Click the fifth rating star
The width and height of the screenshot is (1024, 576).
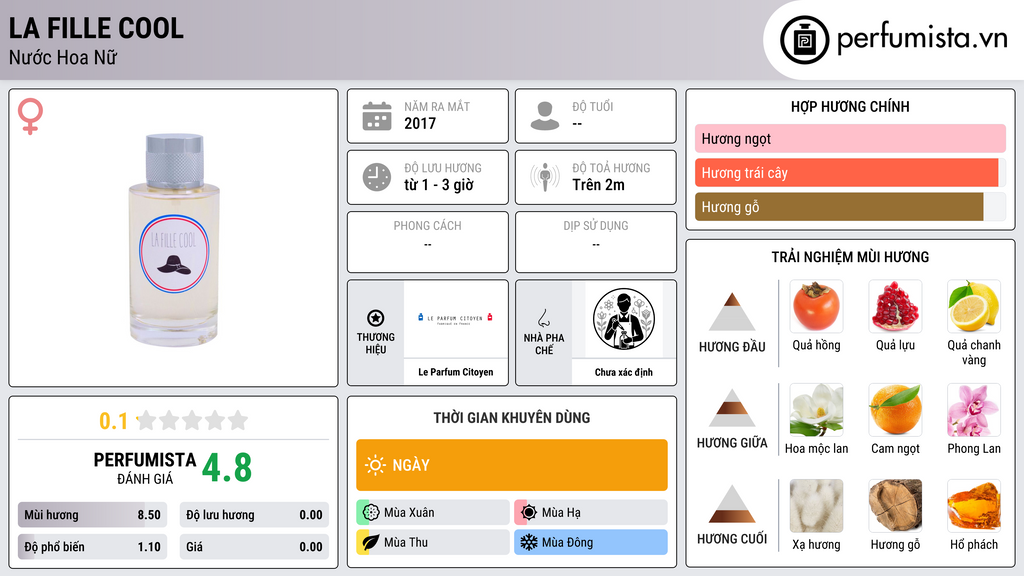pos(238,420)
